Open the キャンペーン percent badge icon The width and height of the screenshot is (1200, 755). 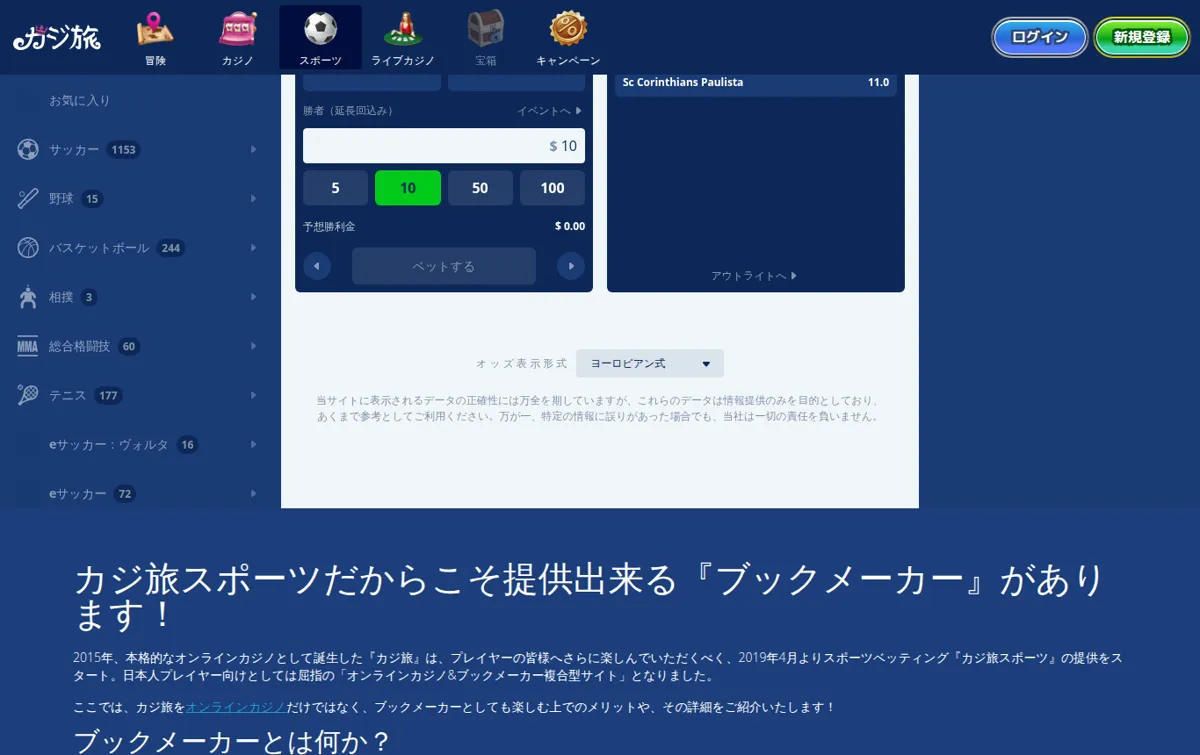[x=568, y=29]
